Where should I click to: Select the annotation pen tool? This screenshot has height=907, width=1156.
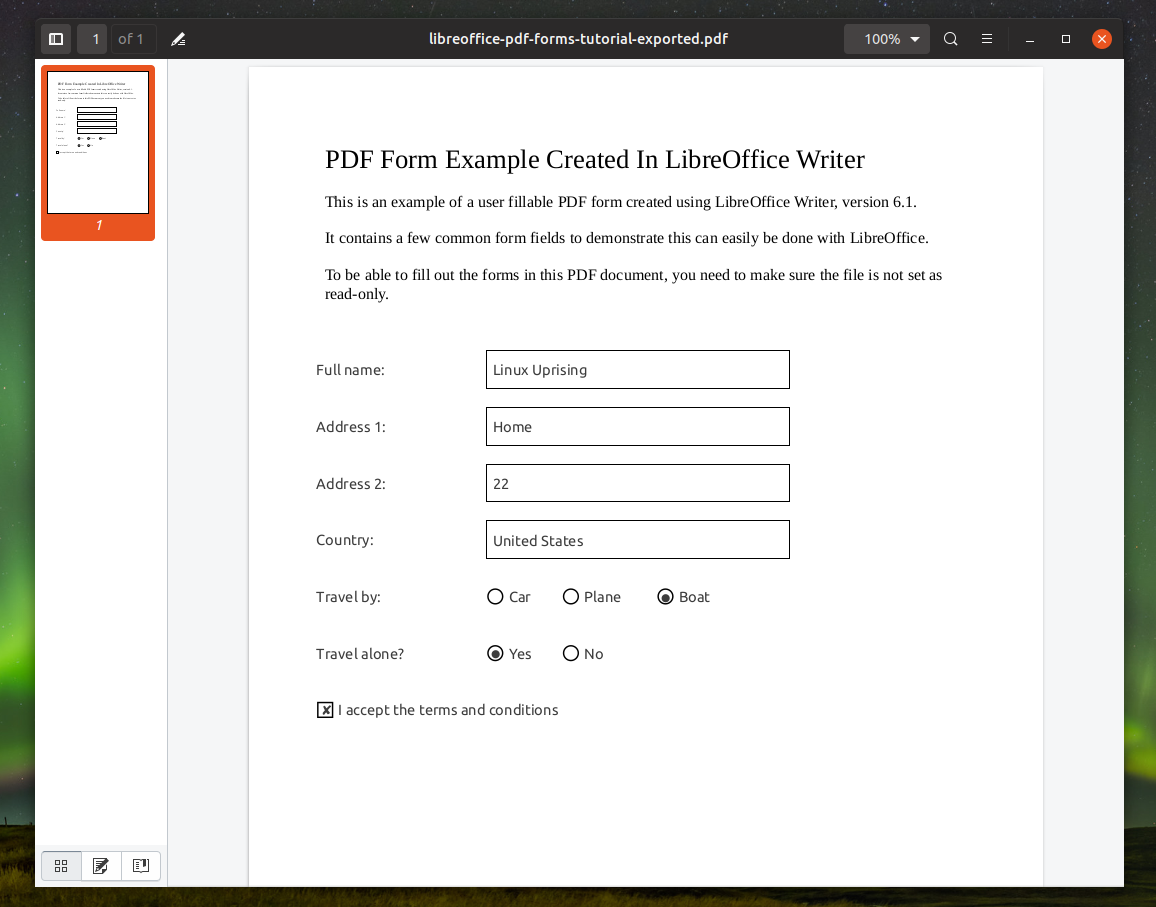point(178,38)
